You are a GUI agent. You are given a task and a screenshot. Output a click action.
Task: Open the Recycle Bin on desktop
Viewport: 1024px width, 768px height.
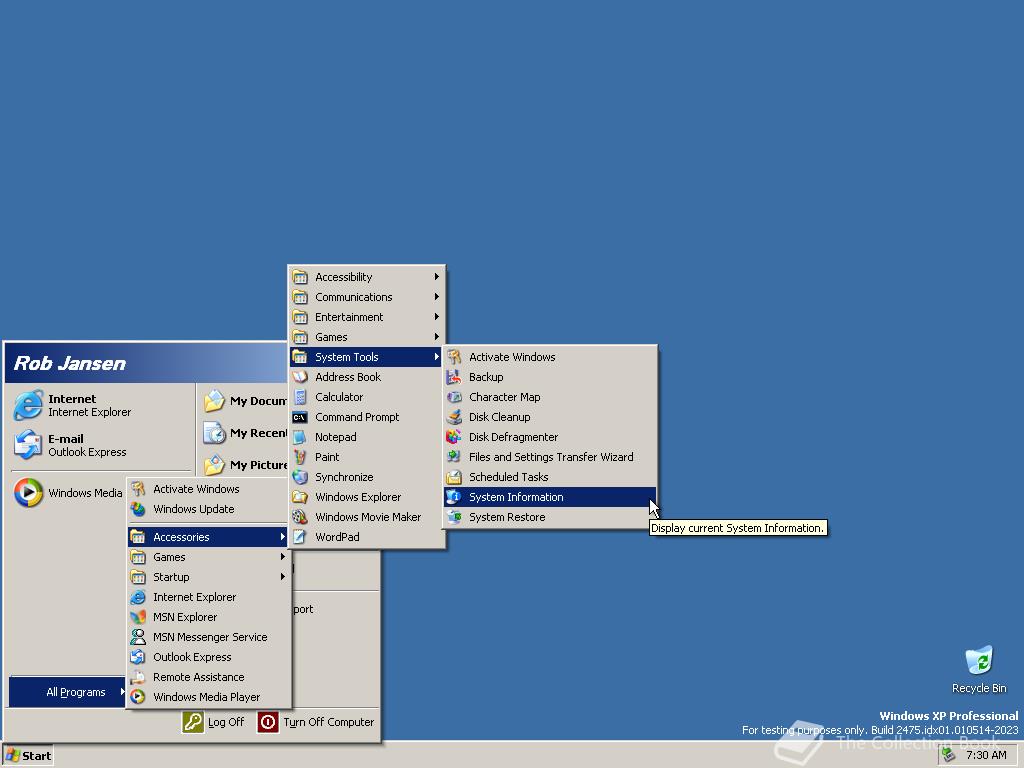point(979,669)
